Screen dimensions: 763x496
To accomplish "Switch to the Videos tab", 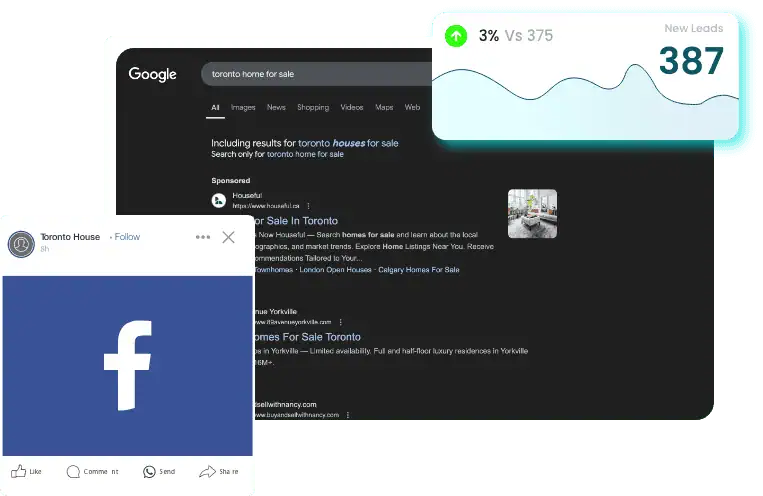I will pyautogui.click(x=352, y=108).
